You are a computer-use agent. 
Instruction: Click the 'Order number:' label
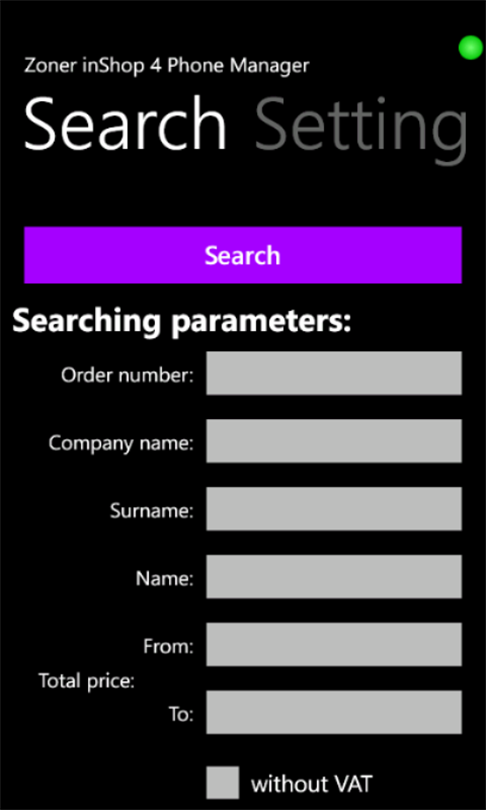pyautogui.click(x=128, y=376)
